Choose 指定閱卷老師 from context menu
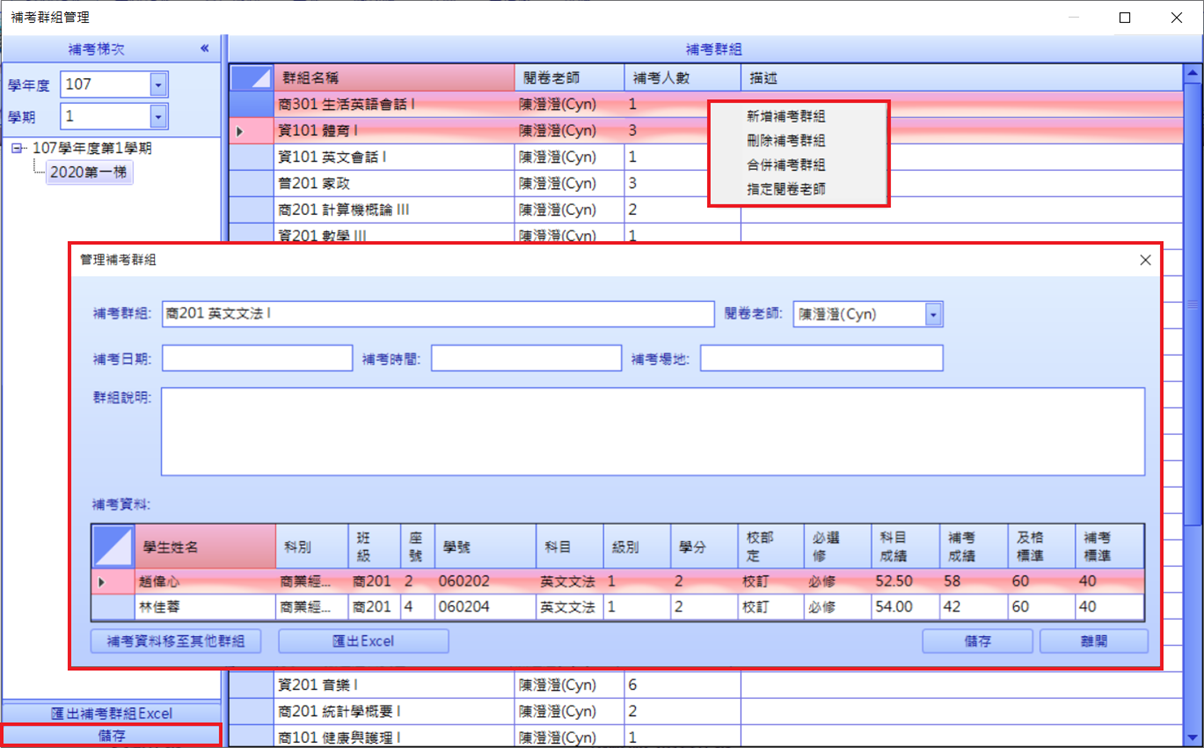The height and width of the screenshot is (748, 1204). [786, 189]
